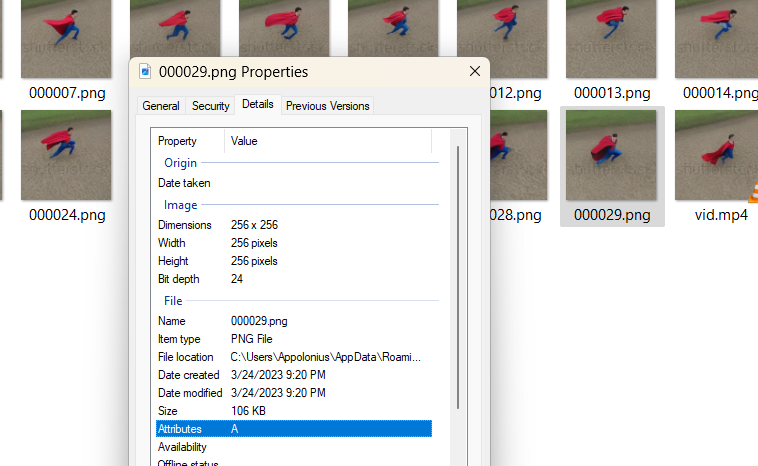Select the Dimensions 256 x 256 row
Screen dimensions: 758x466
click(294, 225)
